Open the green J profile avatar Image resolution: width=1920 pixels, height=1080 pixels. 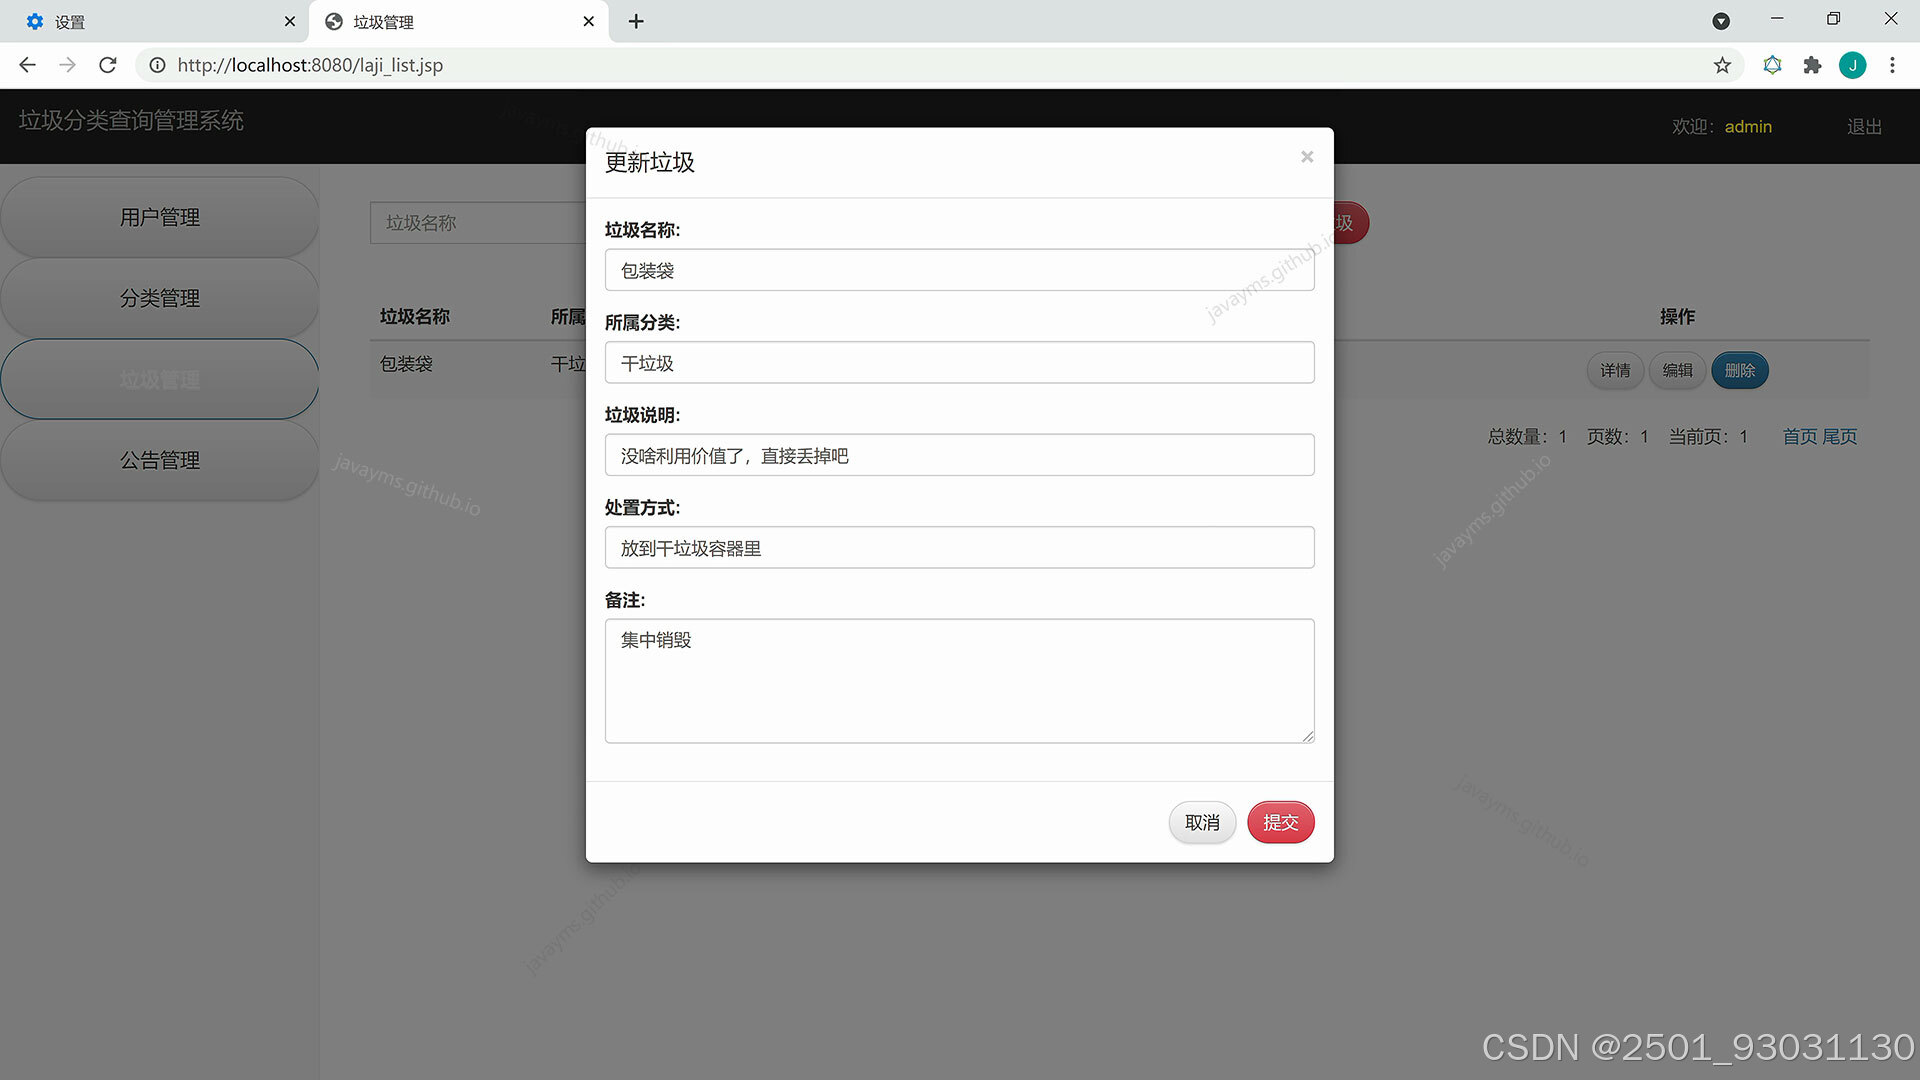tap(1852, 65)
